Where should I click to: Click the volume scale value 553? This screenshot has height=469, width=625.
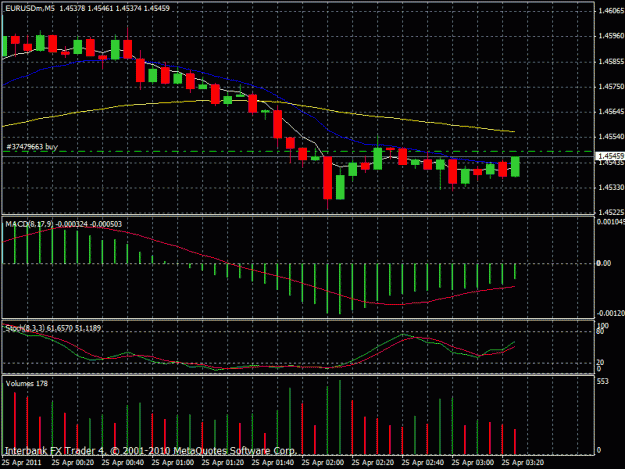point(603,382)
